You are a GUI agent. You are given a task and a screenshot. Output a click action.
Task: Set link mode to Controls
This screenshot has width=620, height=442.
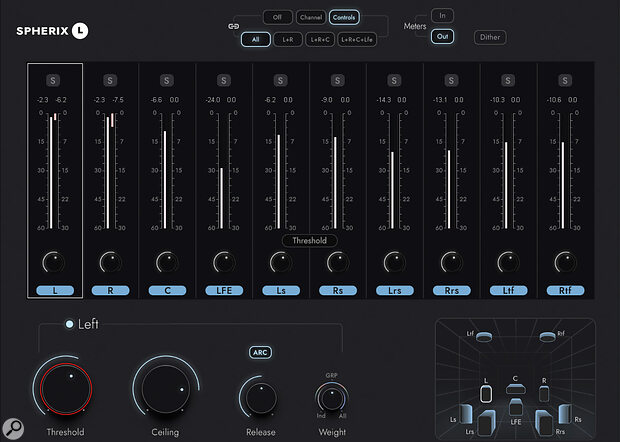pyautogui.click(x=344, y=17)
